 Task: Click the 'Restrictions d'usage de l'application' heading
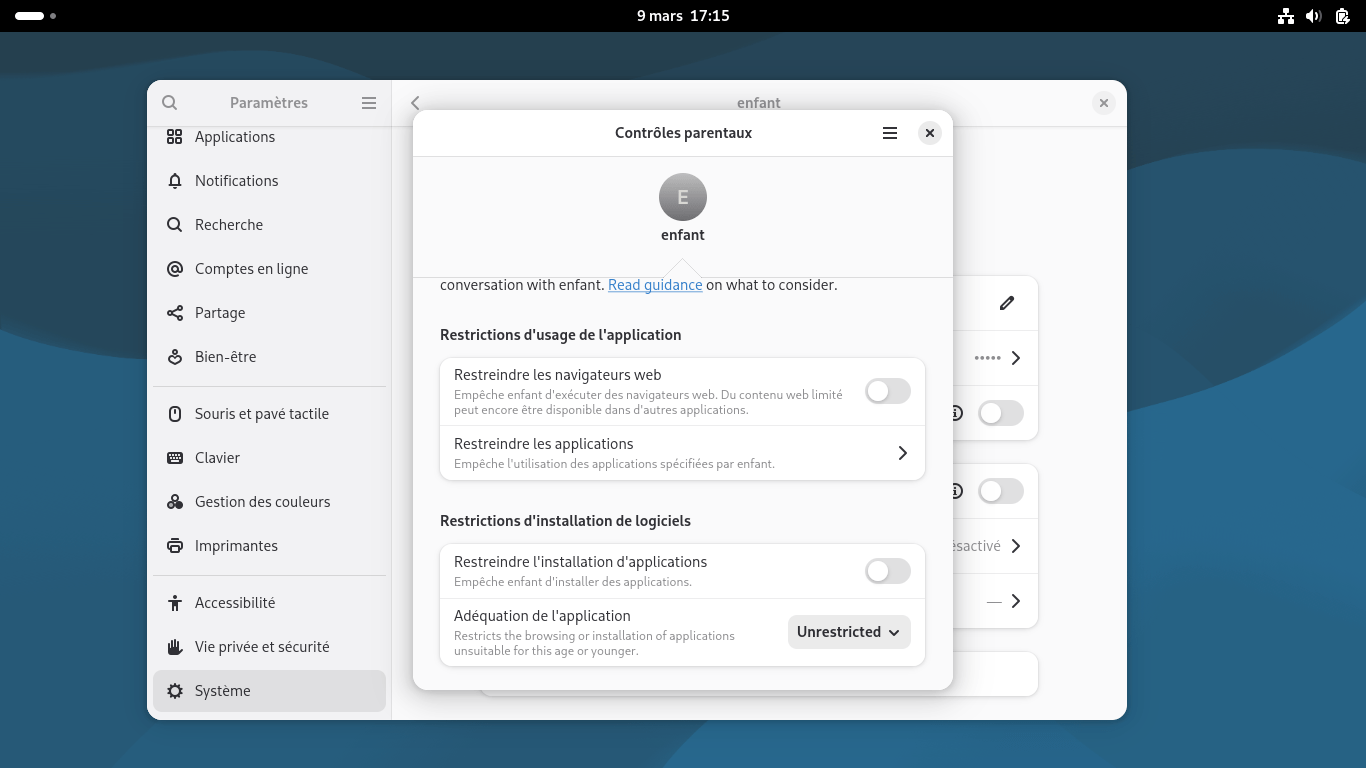(x=561, y=335)
